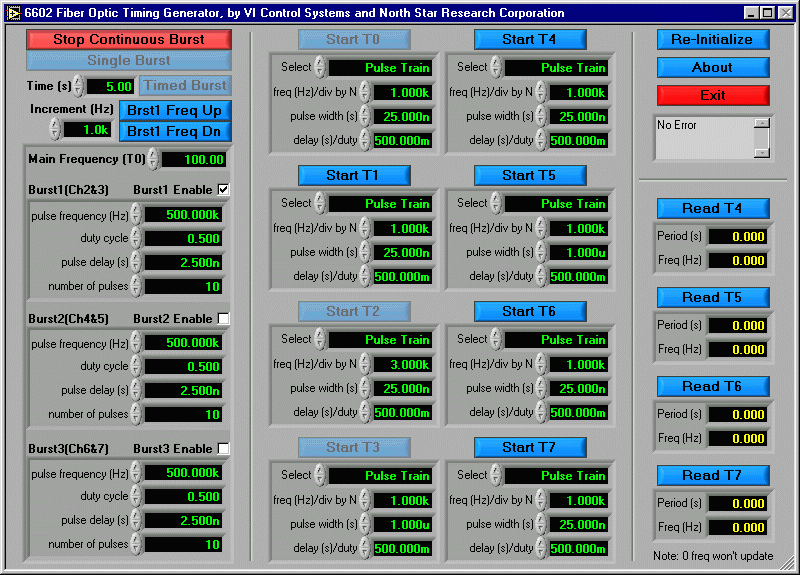Screen dimensions: 800x575
Task: Click Burst2 number of pulses stepper
Action: 136,414
